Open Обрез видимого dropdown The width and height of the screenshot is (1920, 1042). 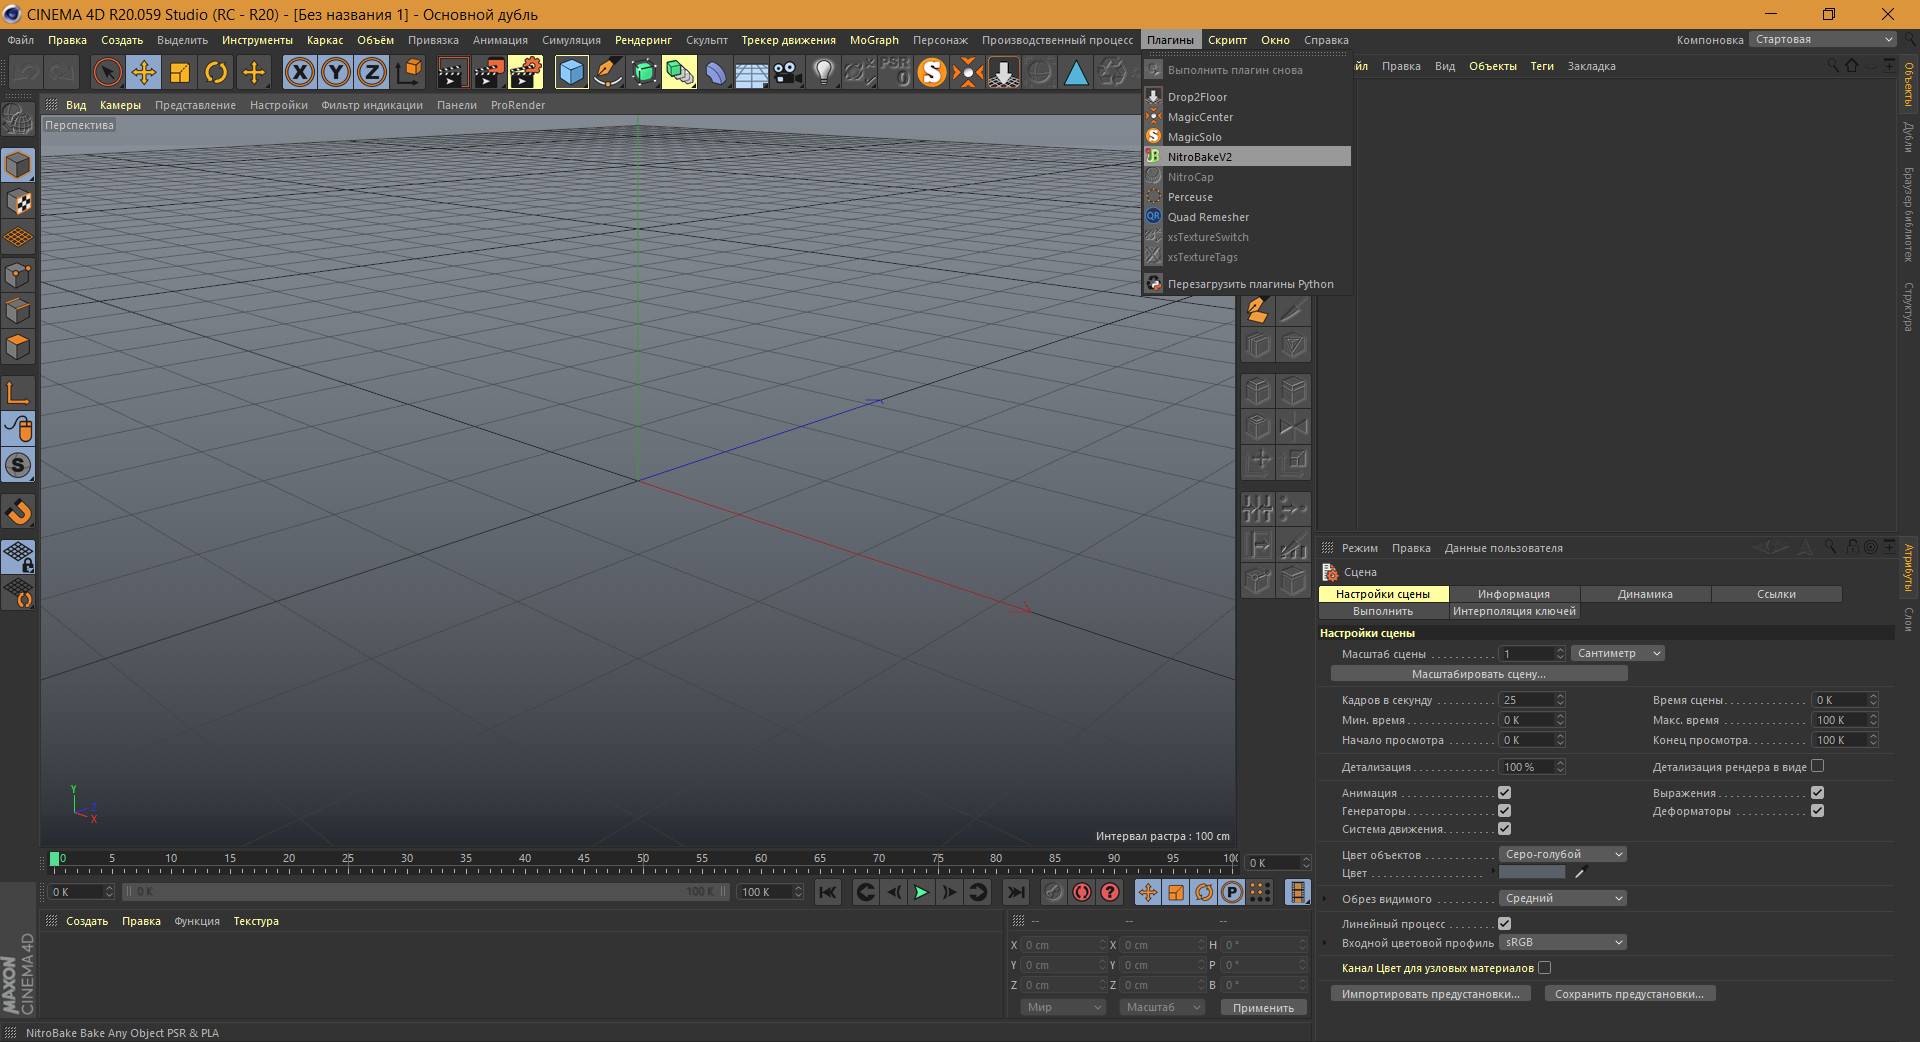[x=1562, y=898]
